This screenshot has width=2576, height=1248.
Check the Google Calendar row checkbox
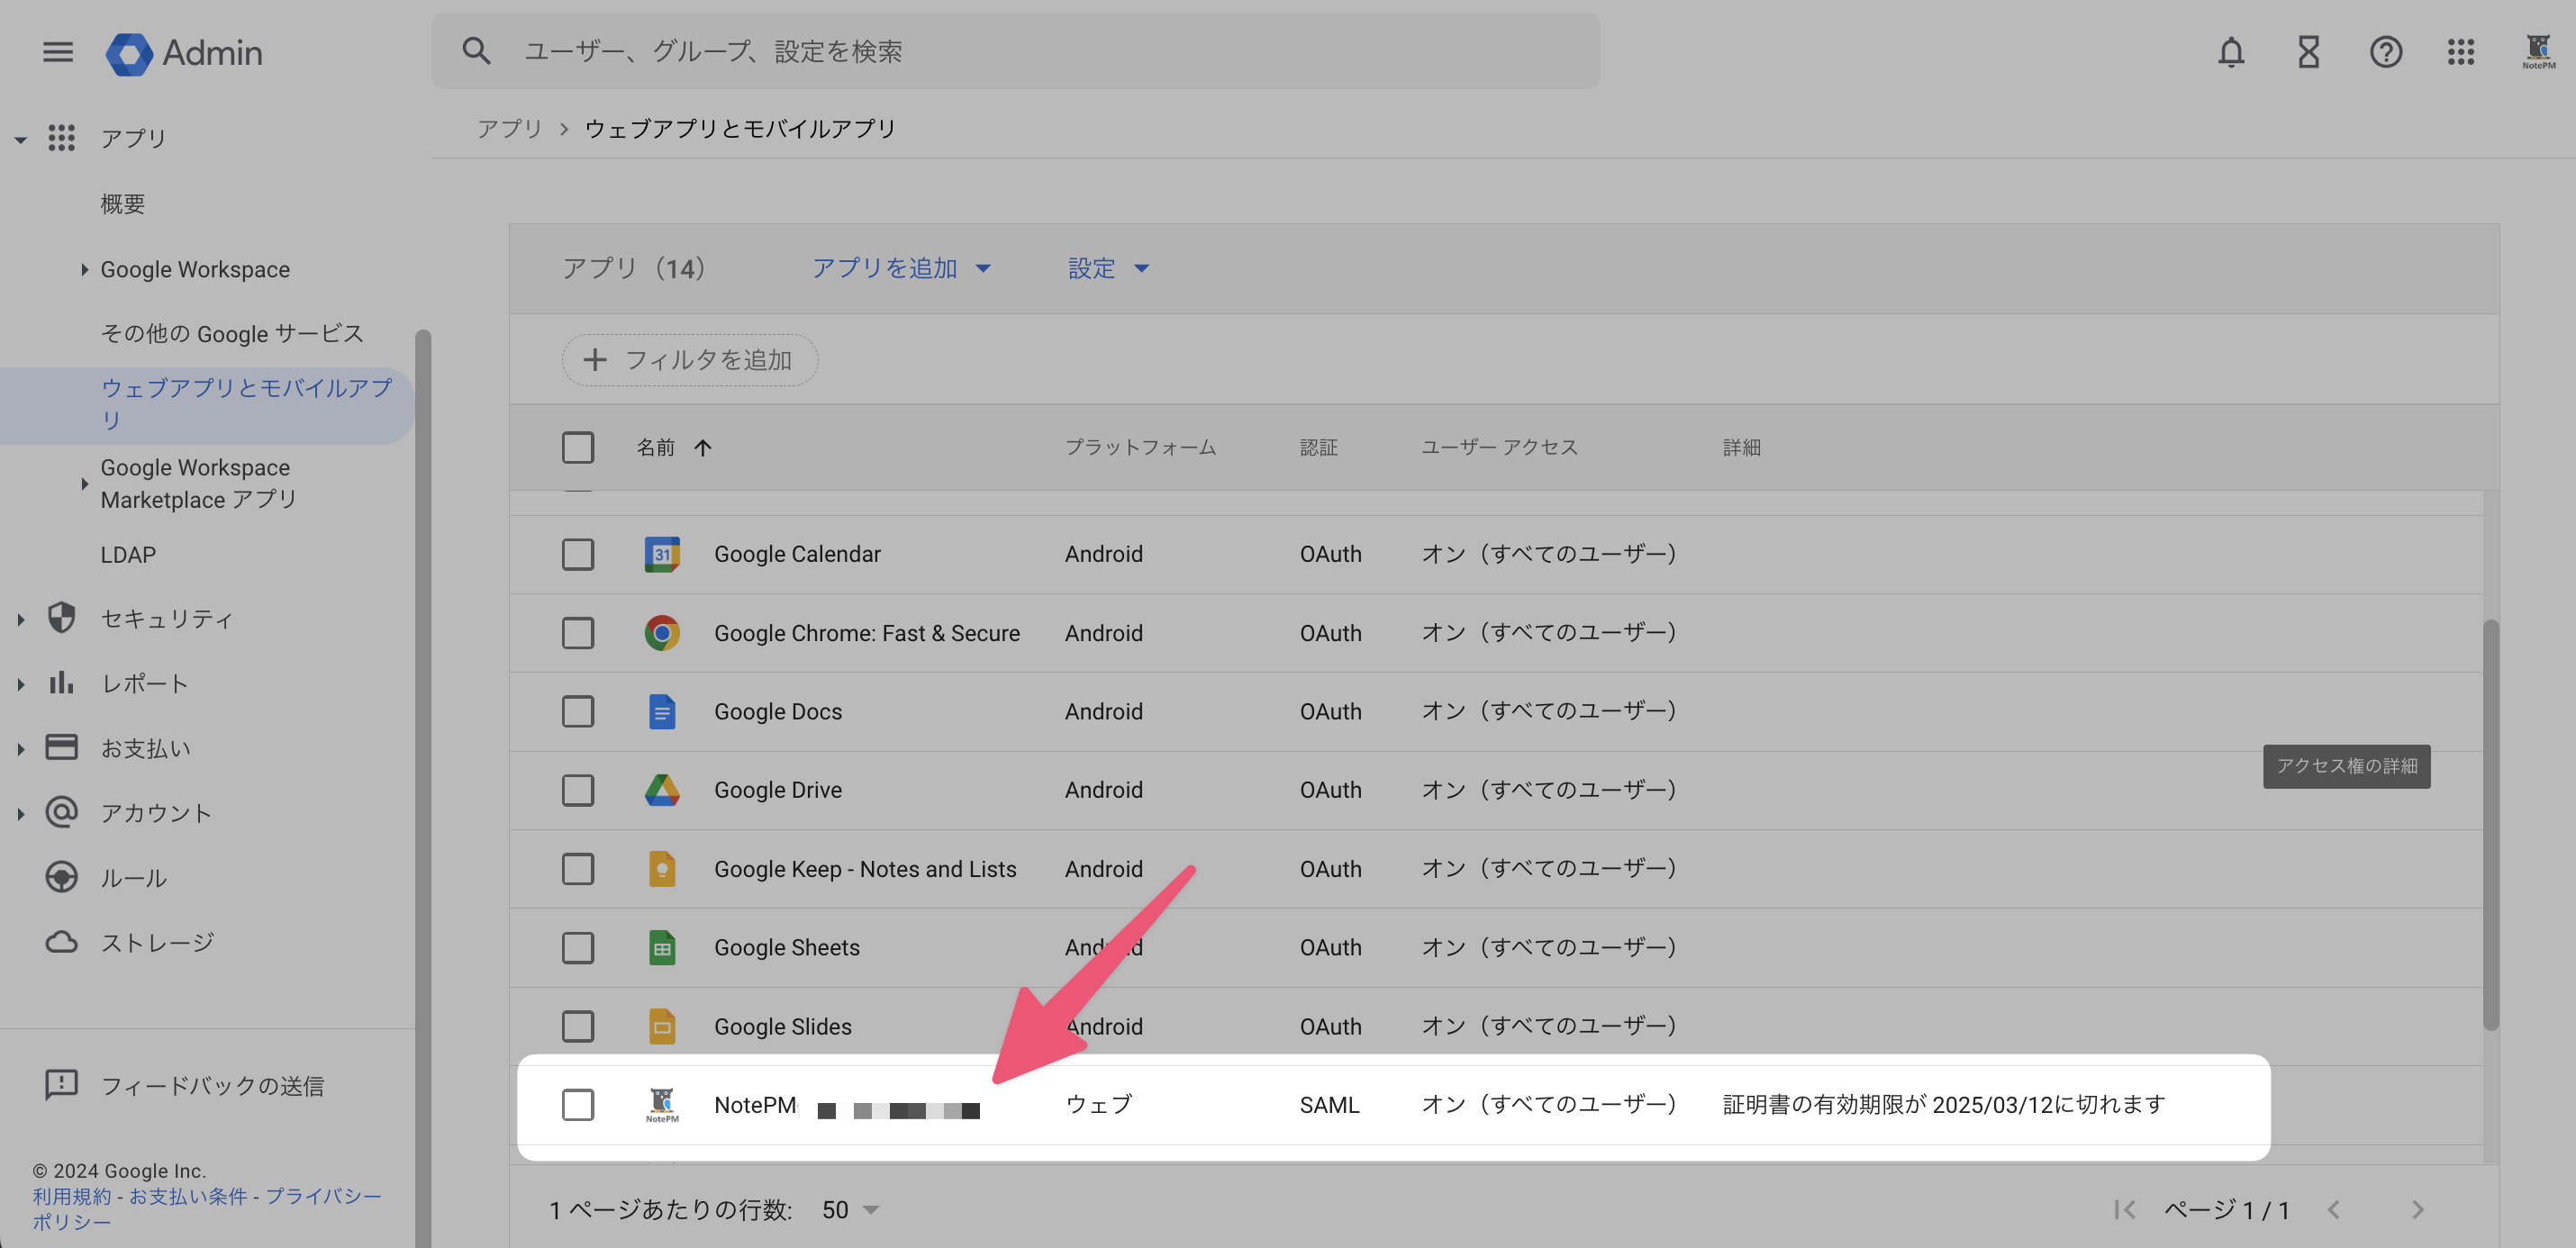click(x=577, y=554)
